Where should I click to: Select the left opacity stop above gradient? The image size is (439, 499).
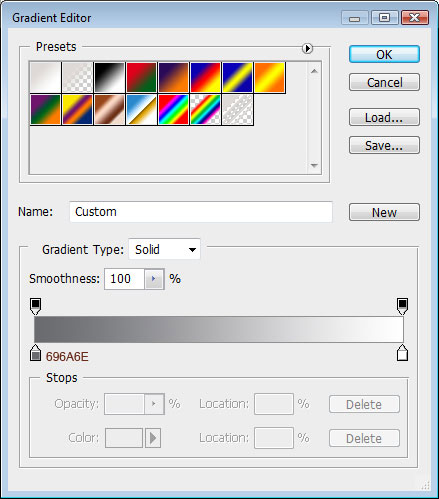coord(36,306)
